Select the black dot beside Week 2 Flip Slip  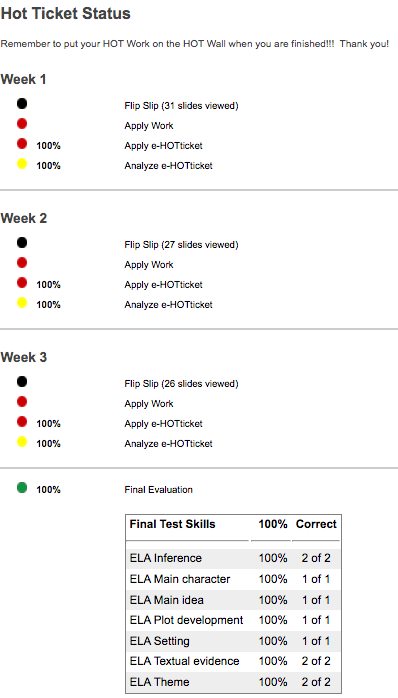tap(22, 243)
